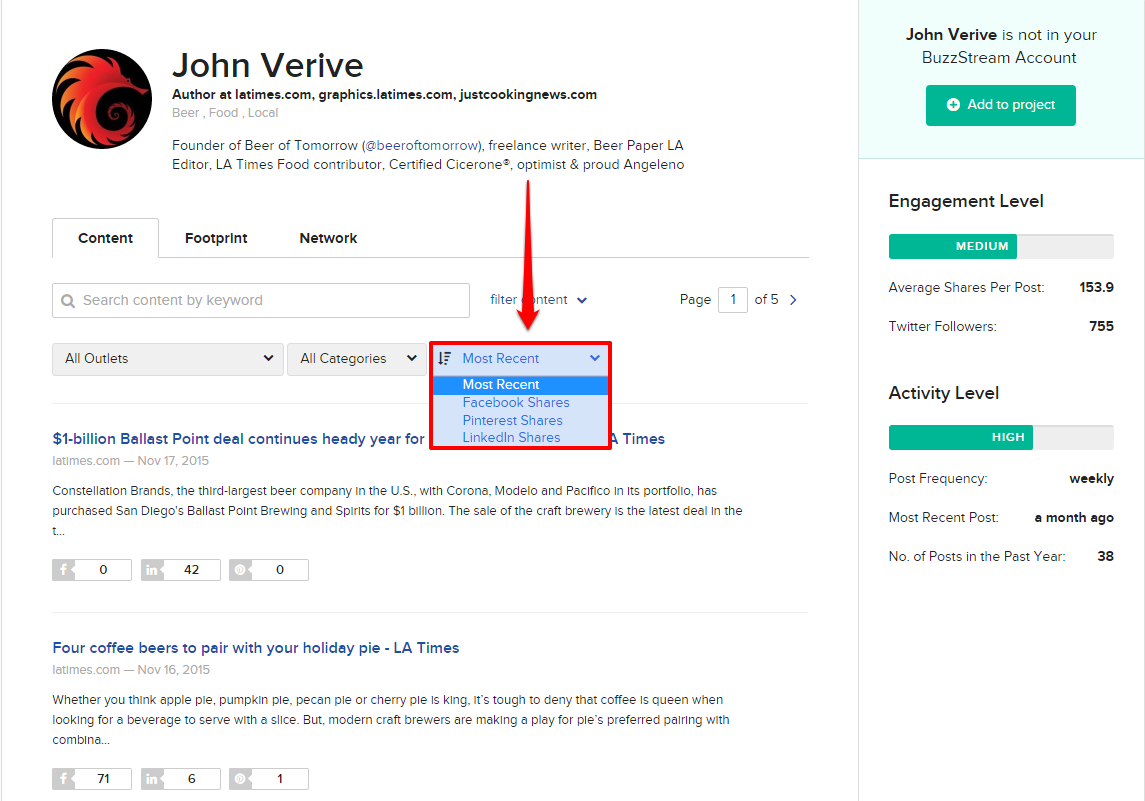Click the MEDIUM engagement level bar
Screen dimensions: 1145x801
[x=952, y=246]
